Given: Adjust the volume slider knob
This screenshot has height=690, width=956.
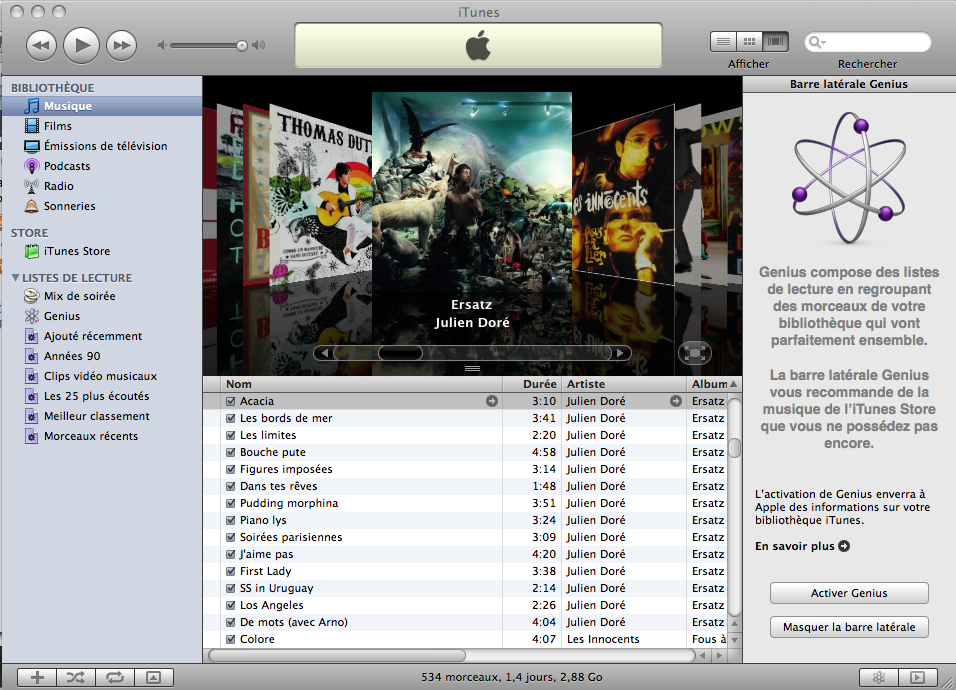Looking at the screenshot, I should 242,45.
